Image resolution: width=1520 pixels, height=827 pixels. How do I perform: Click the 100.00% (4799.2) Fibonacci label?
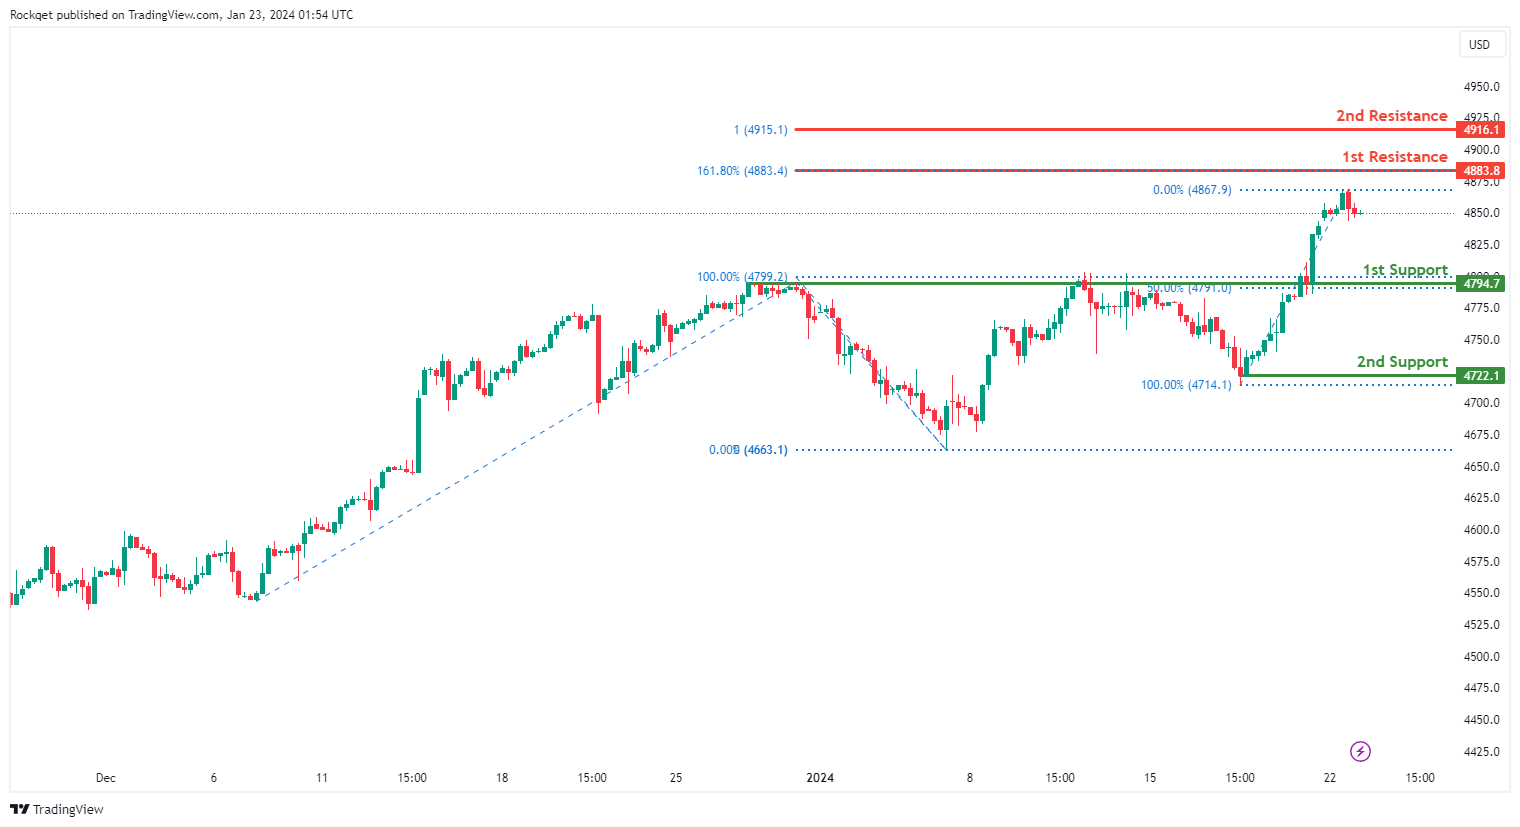[x=742, y=277]
